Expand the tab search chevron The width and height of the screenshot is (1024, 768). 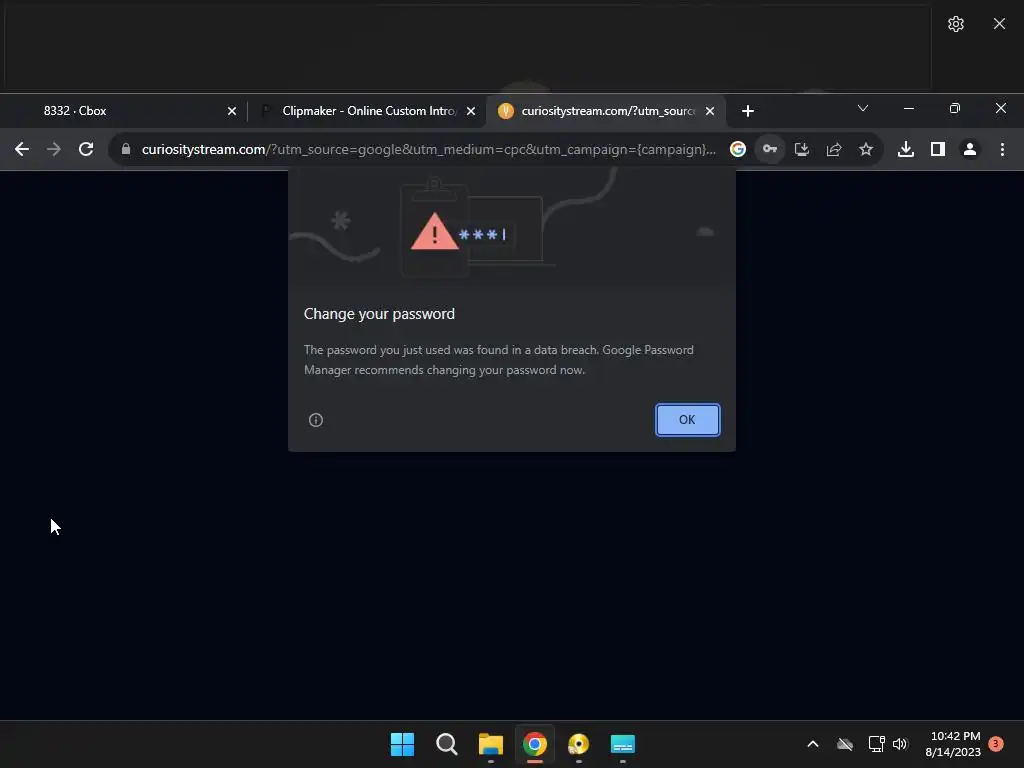863,108
